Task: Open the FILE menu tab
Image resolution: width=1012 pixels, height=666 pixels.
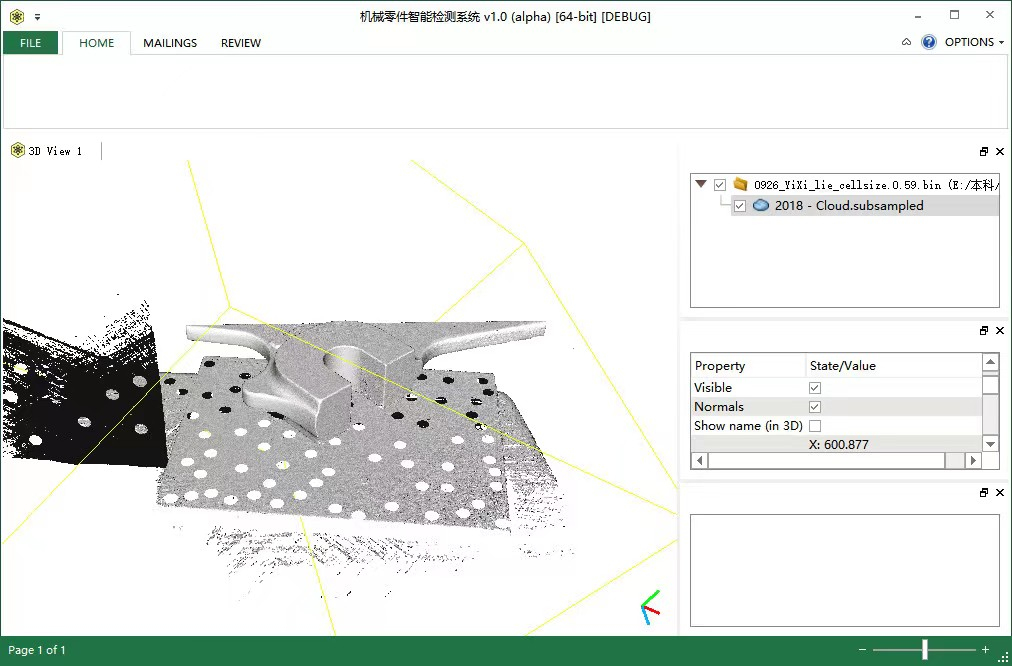Action: 30,43
